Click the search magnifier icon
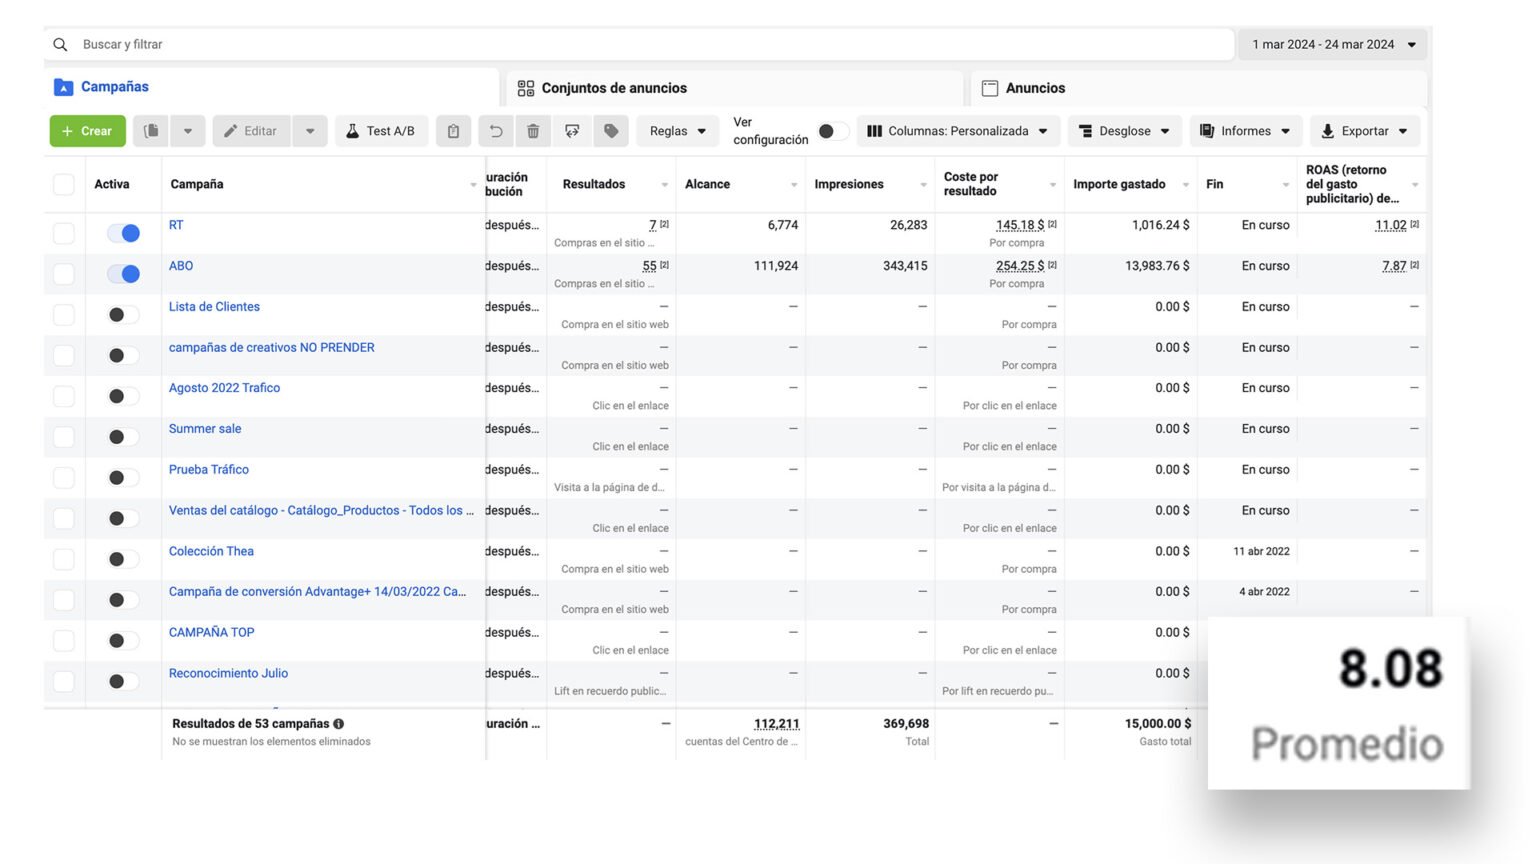Screen dimensions: 1536x864 [60, 44]
